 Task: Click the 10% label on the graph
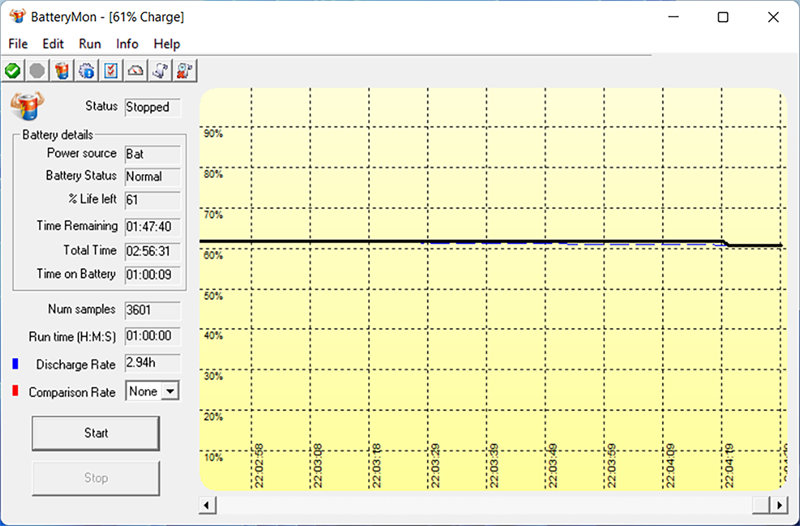pyautogui.click(x=213, y=458)
